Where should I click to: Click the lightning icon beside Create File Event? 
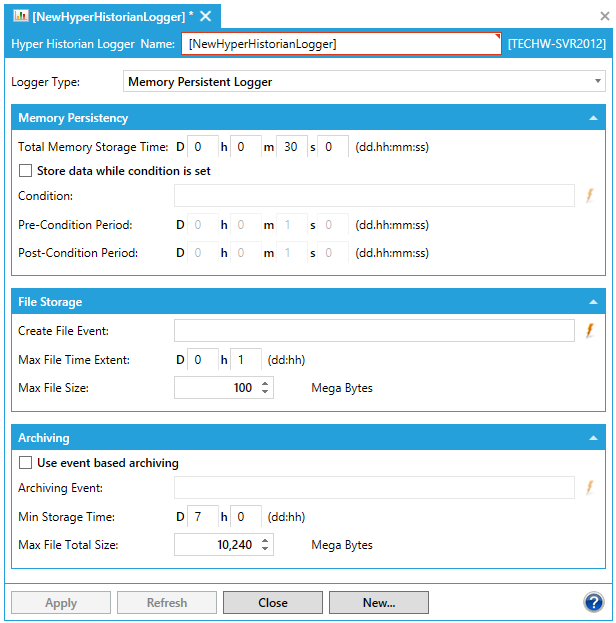[x=590, y=330]
